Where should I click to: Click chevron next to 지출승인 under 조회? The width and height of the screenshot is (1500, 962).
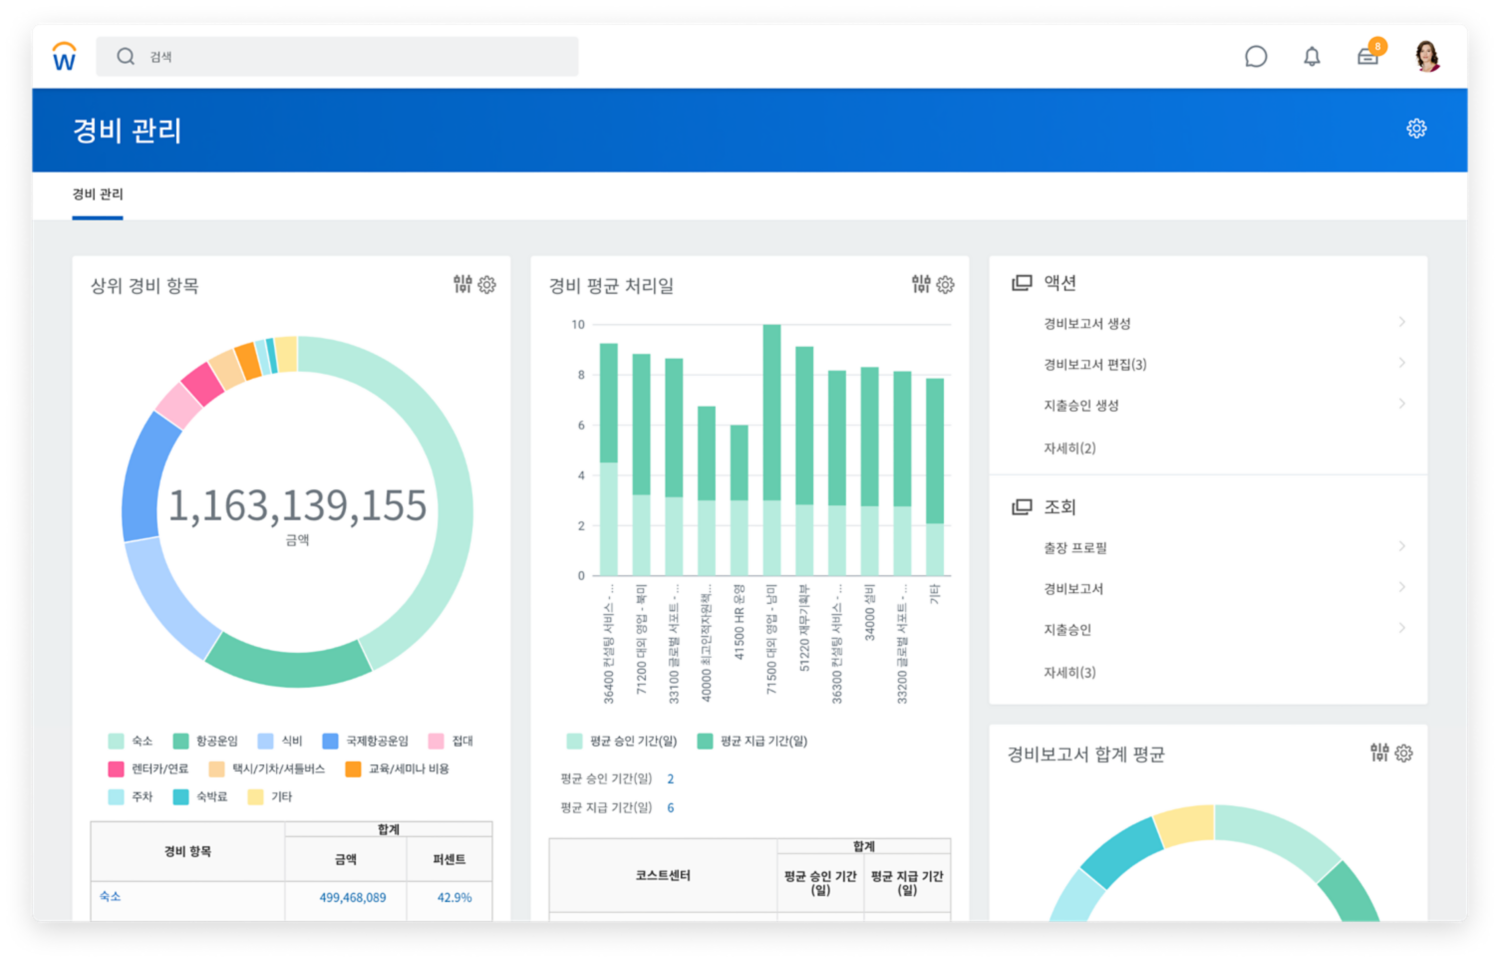pyautogui.click(x=1402, y=628)
